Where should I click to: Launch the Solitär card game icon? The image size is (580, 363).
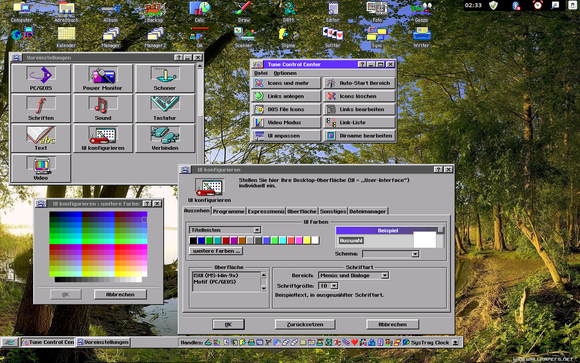(333, 37)
